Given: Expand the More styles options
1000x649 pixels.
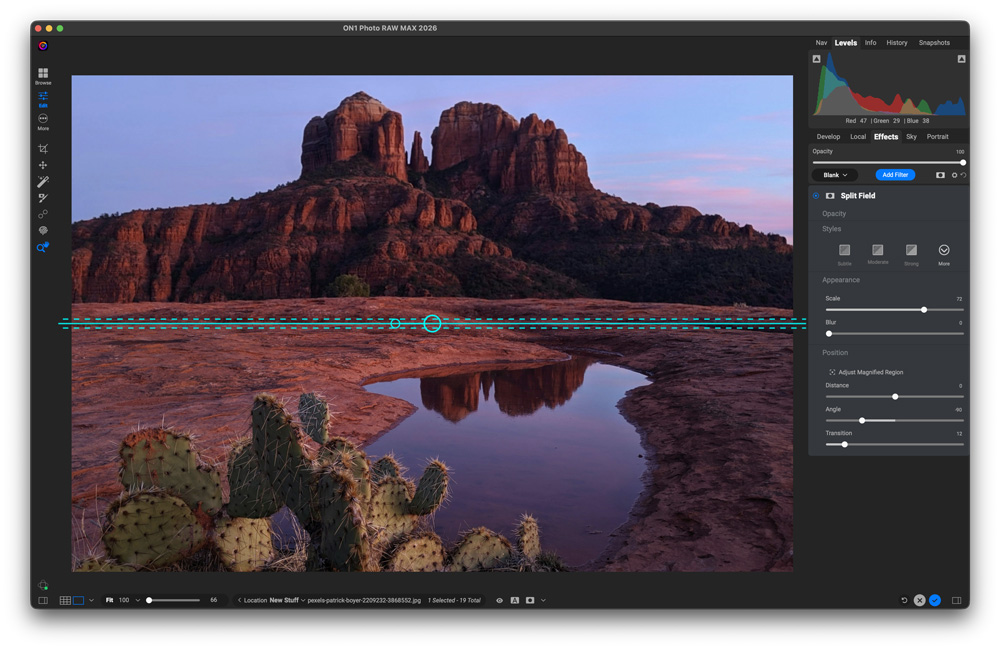Looking at the screenshot, I should (x=943, y=251).
